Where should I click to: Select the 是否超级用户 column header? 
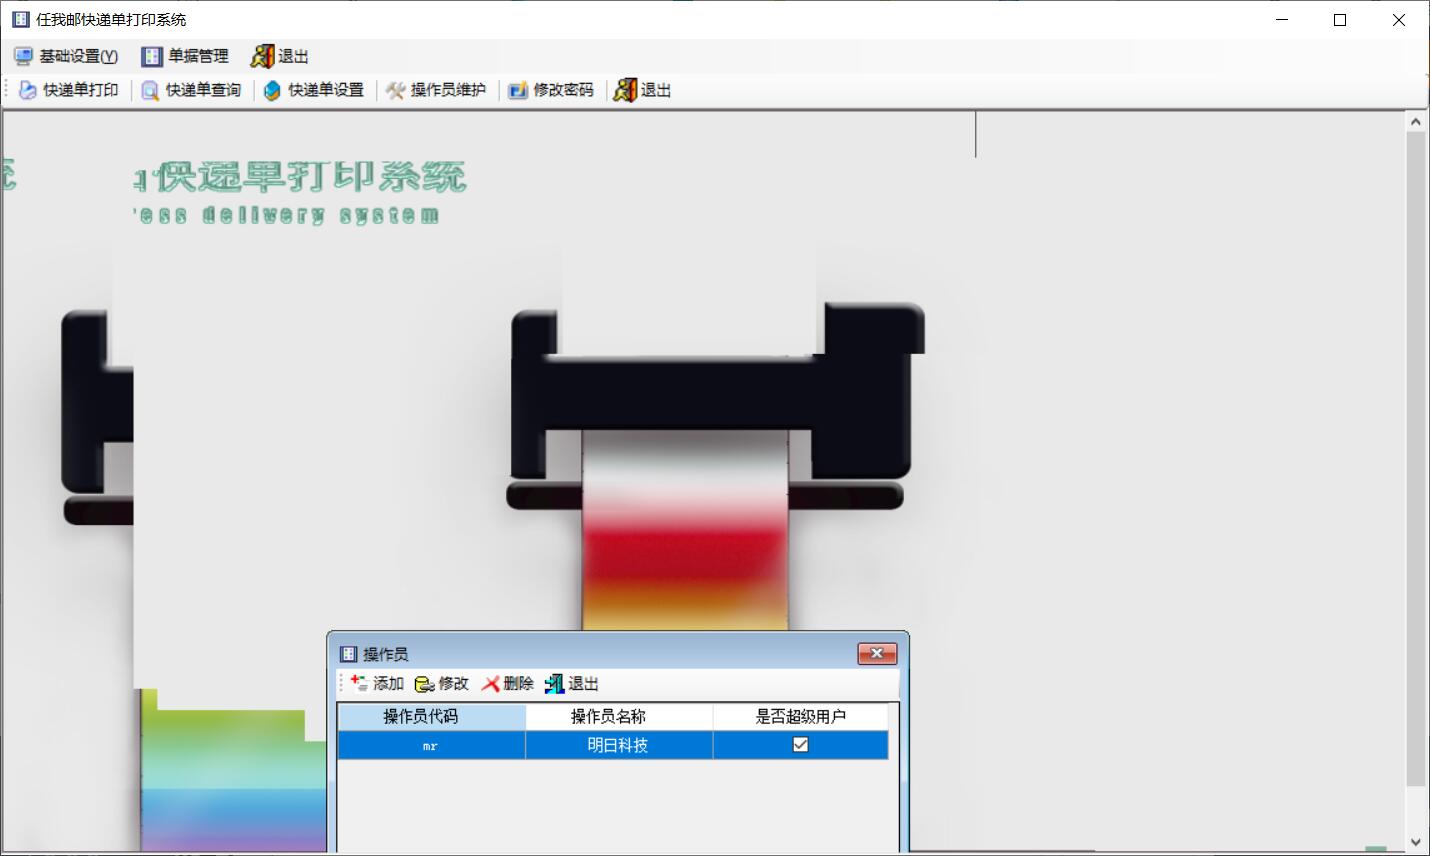800,716
